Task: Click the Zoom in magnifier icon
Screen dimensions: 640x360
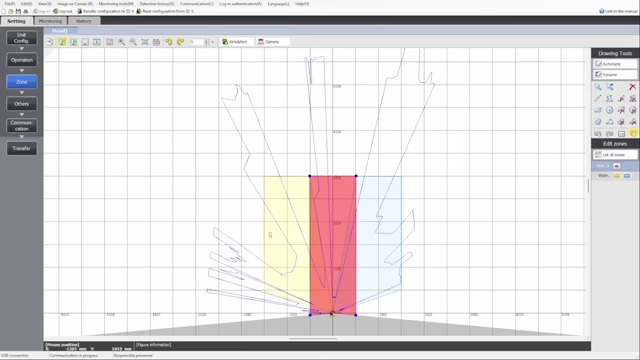Action: click(x=122, y=42)
